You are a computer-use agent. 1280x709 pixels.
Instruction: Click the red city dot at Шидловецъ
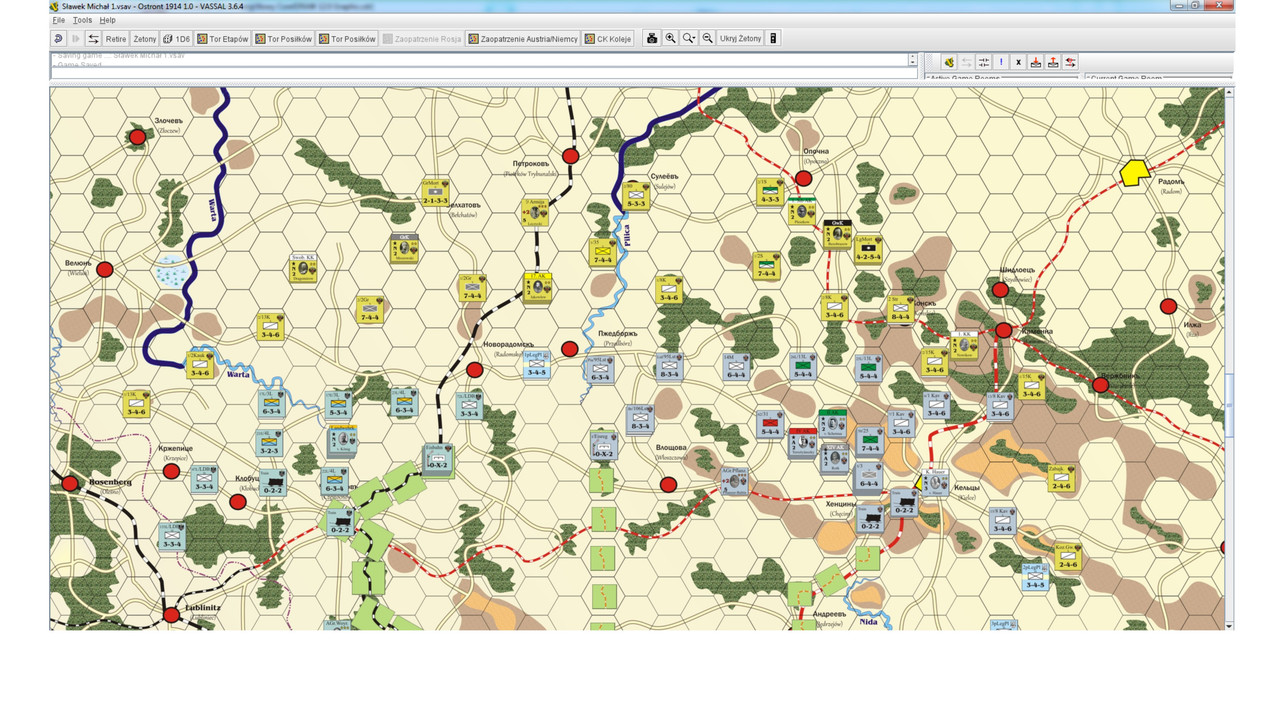(x=1000, y=290)
